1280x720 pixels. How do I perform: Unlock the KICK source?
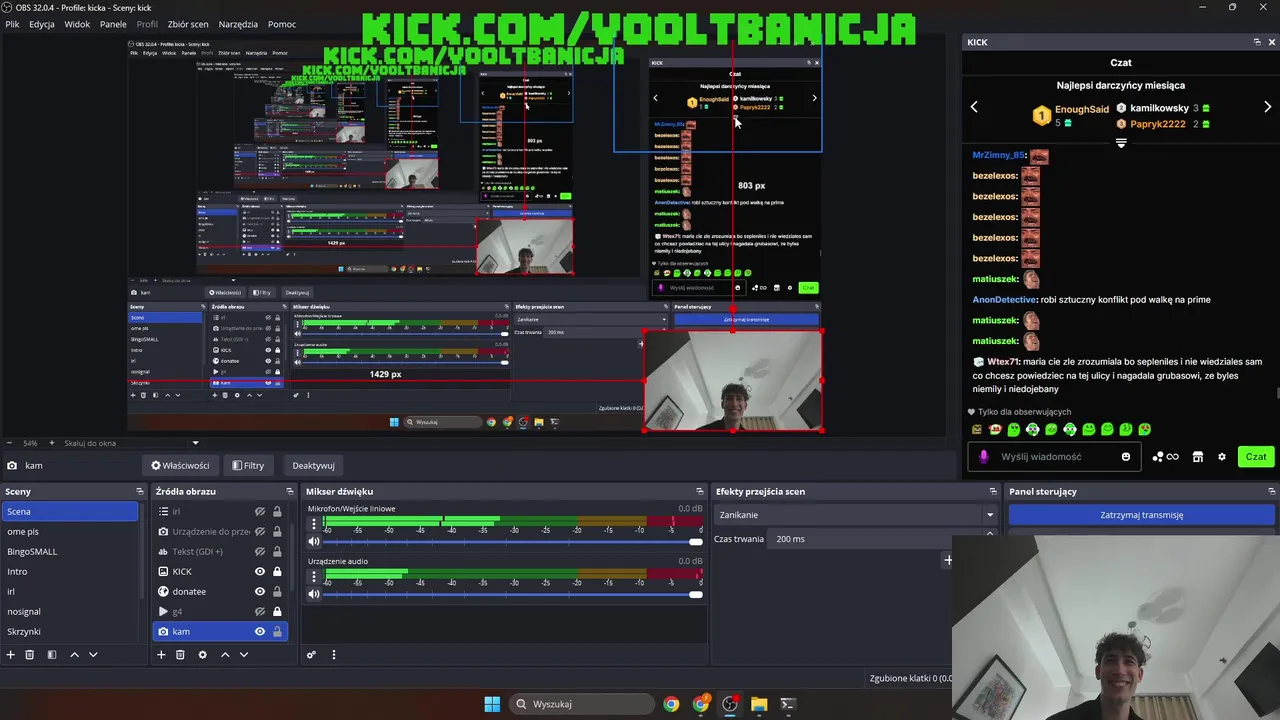click(x=277, y=571)
